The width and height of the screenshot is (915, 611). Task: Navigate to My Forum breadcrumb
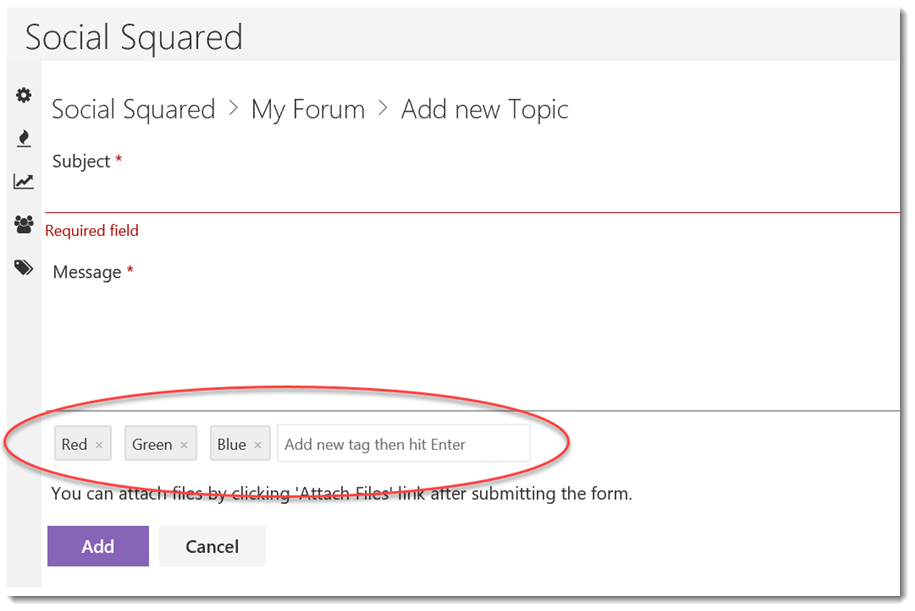pyautogui.click(x=308, y=110)
